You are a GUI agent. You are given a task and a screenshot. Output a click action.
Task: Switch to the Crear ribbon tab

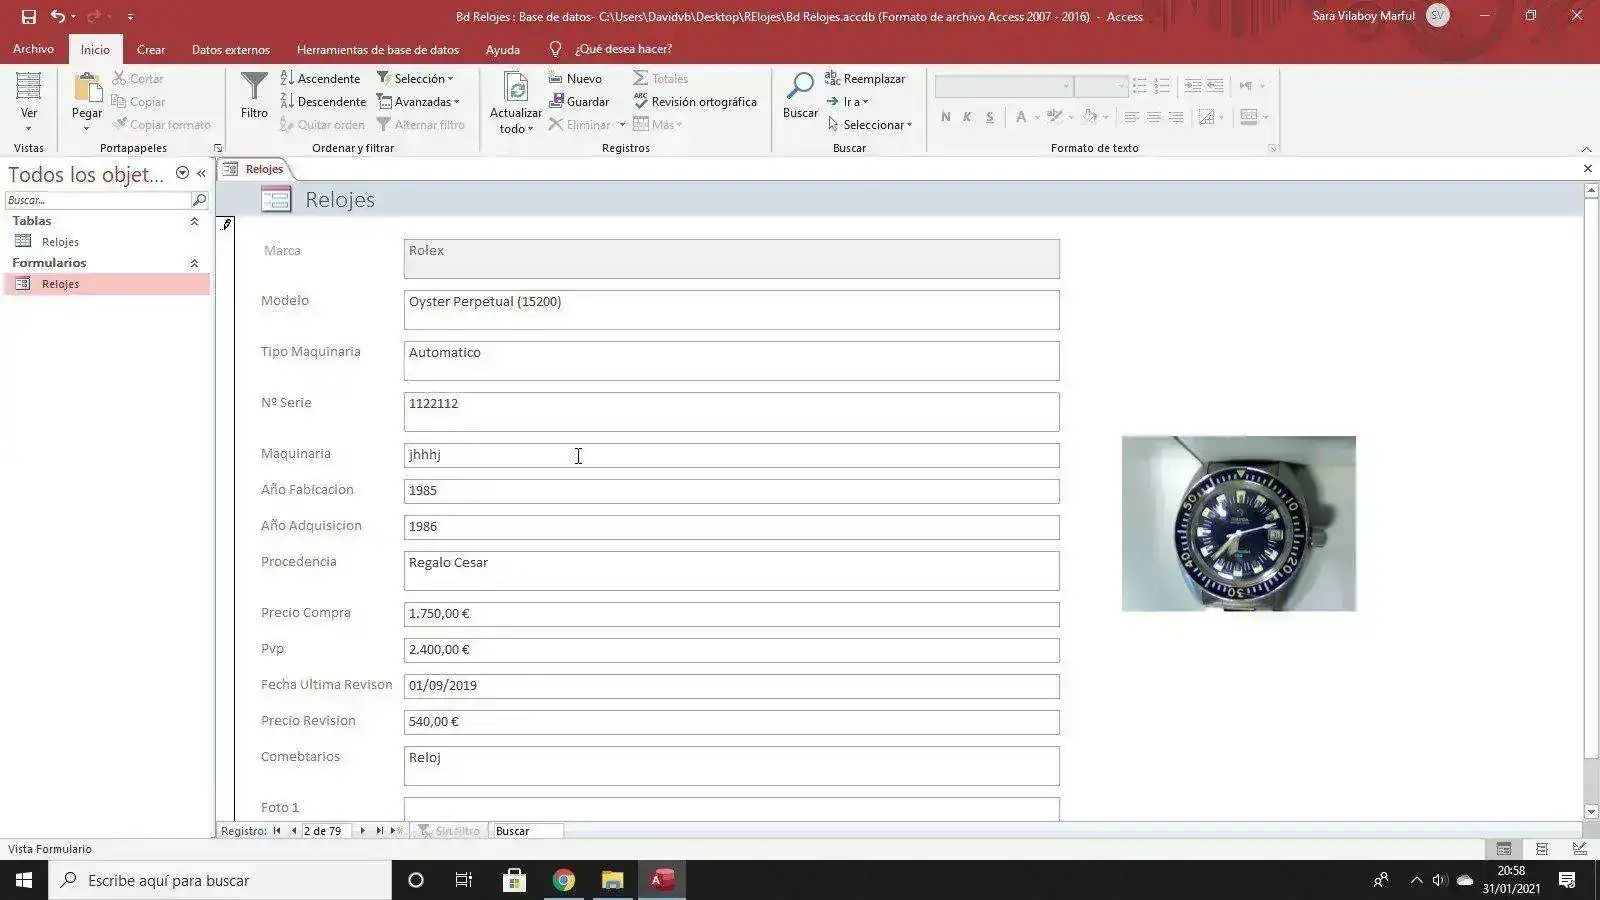[151, 49]
